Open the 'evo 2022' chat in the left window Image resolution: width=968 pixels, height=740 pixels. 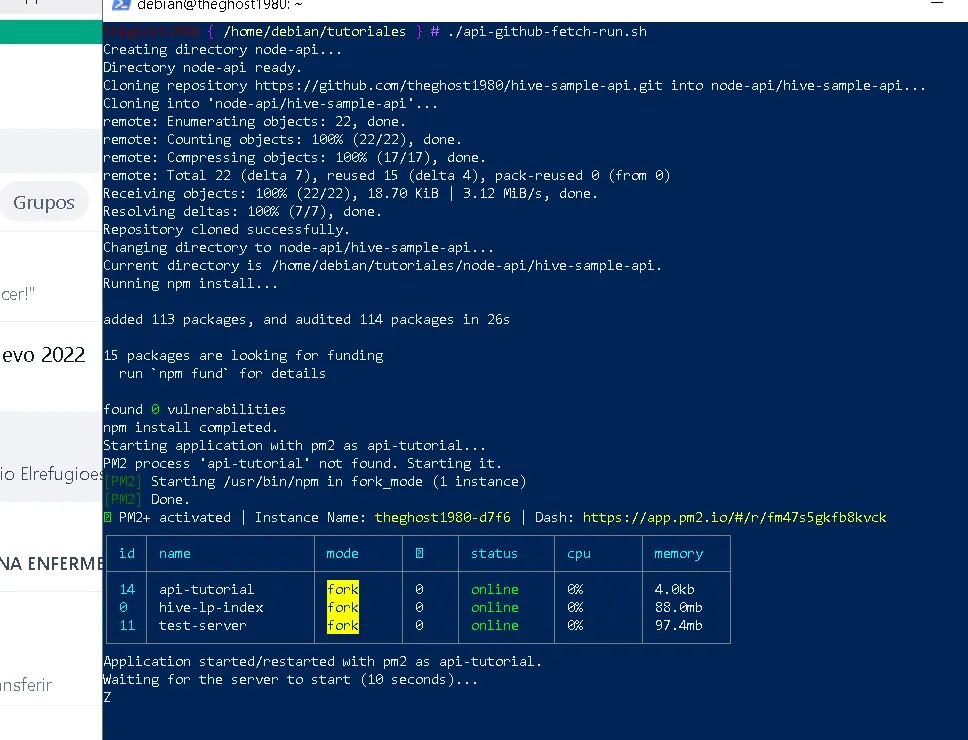43,355
